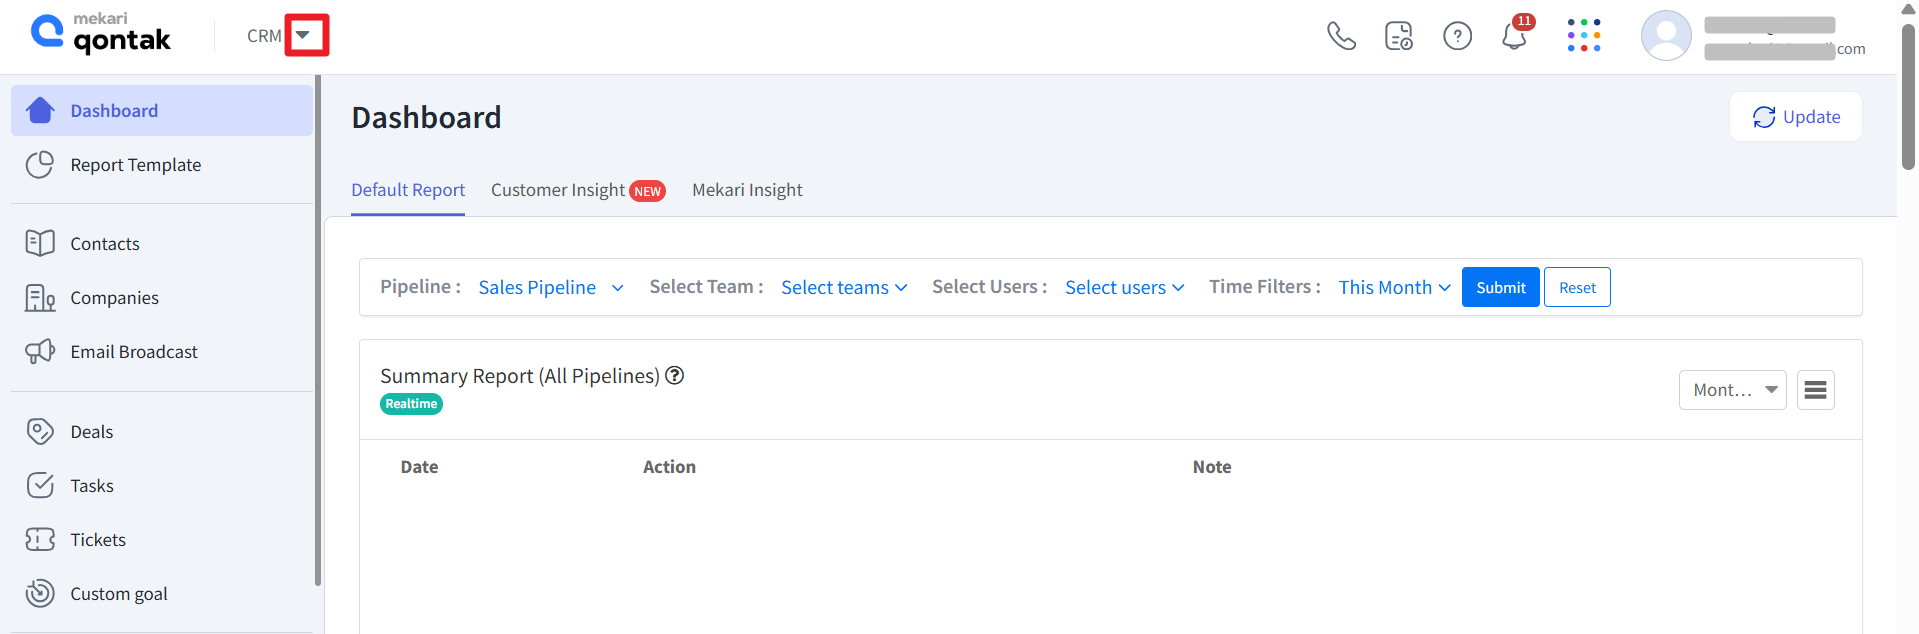Viewport: 1919px width, 634px height.
Task: Expand the CRM product switcher dropdown
Action: click(x=304, y=36)
